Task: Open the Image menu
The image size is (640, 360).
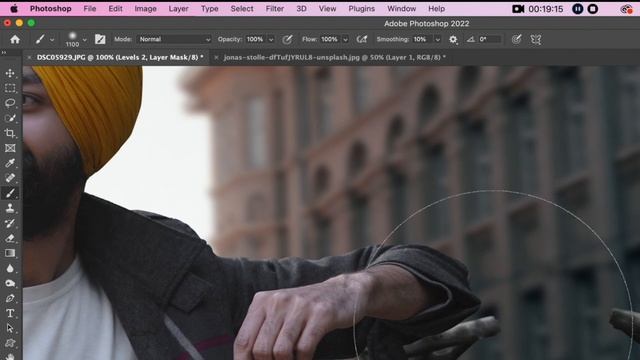Action: 145,9
